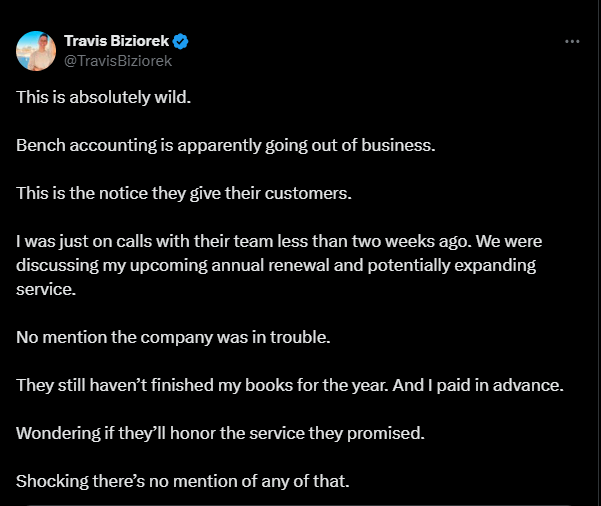This screenshot has width=601, height=506.
Task: Click "Wondering if they'll honor the service they promised."
Action: (x=220, y=433)
